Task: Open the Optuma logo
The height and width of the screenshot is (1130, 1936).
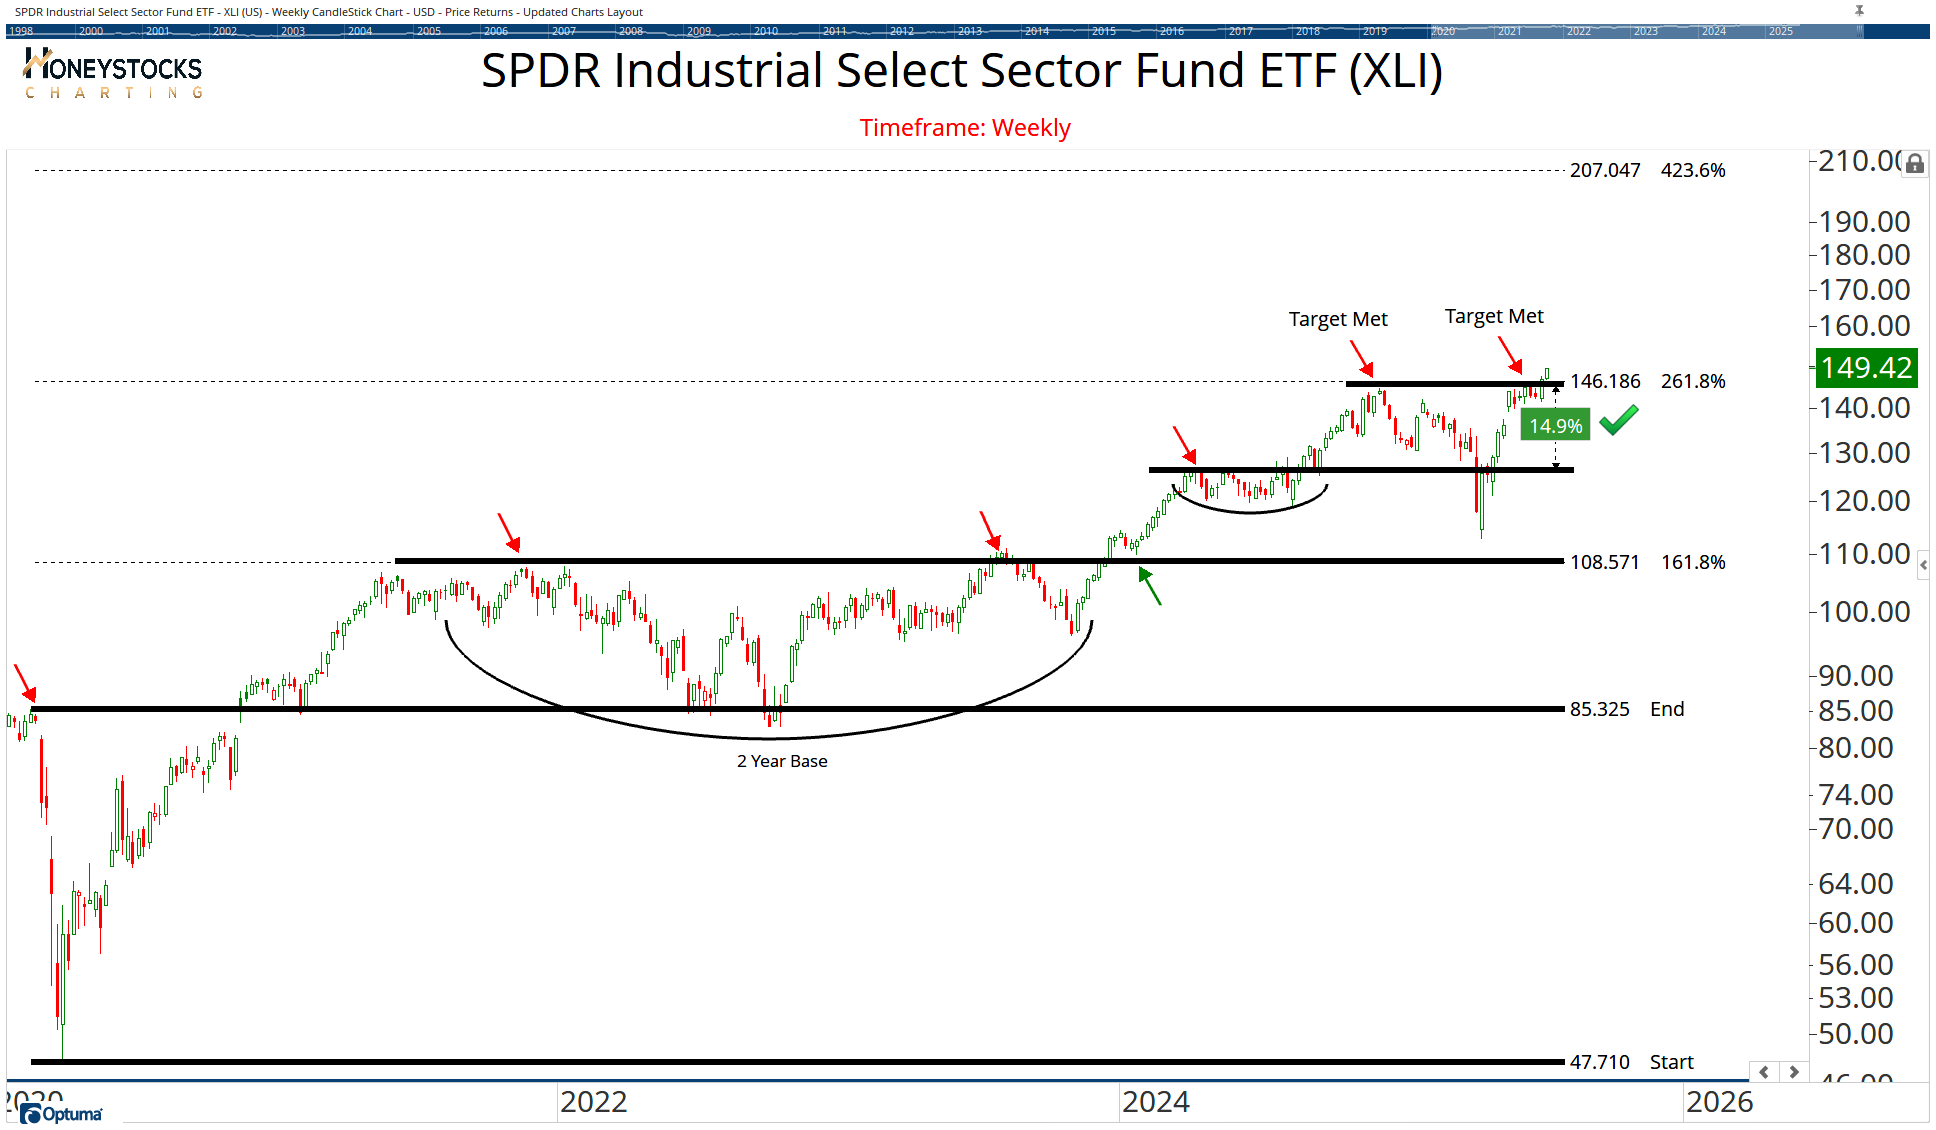Action: [60, 1111]
